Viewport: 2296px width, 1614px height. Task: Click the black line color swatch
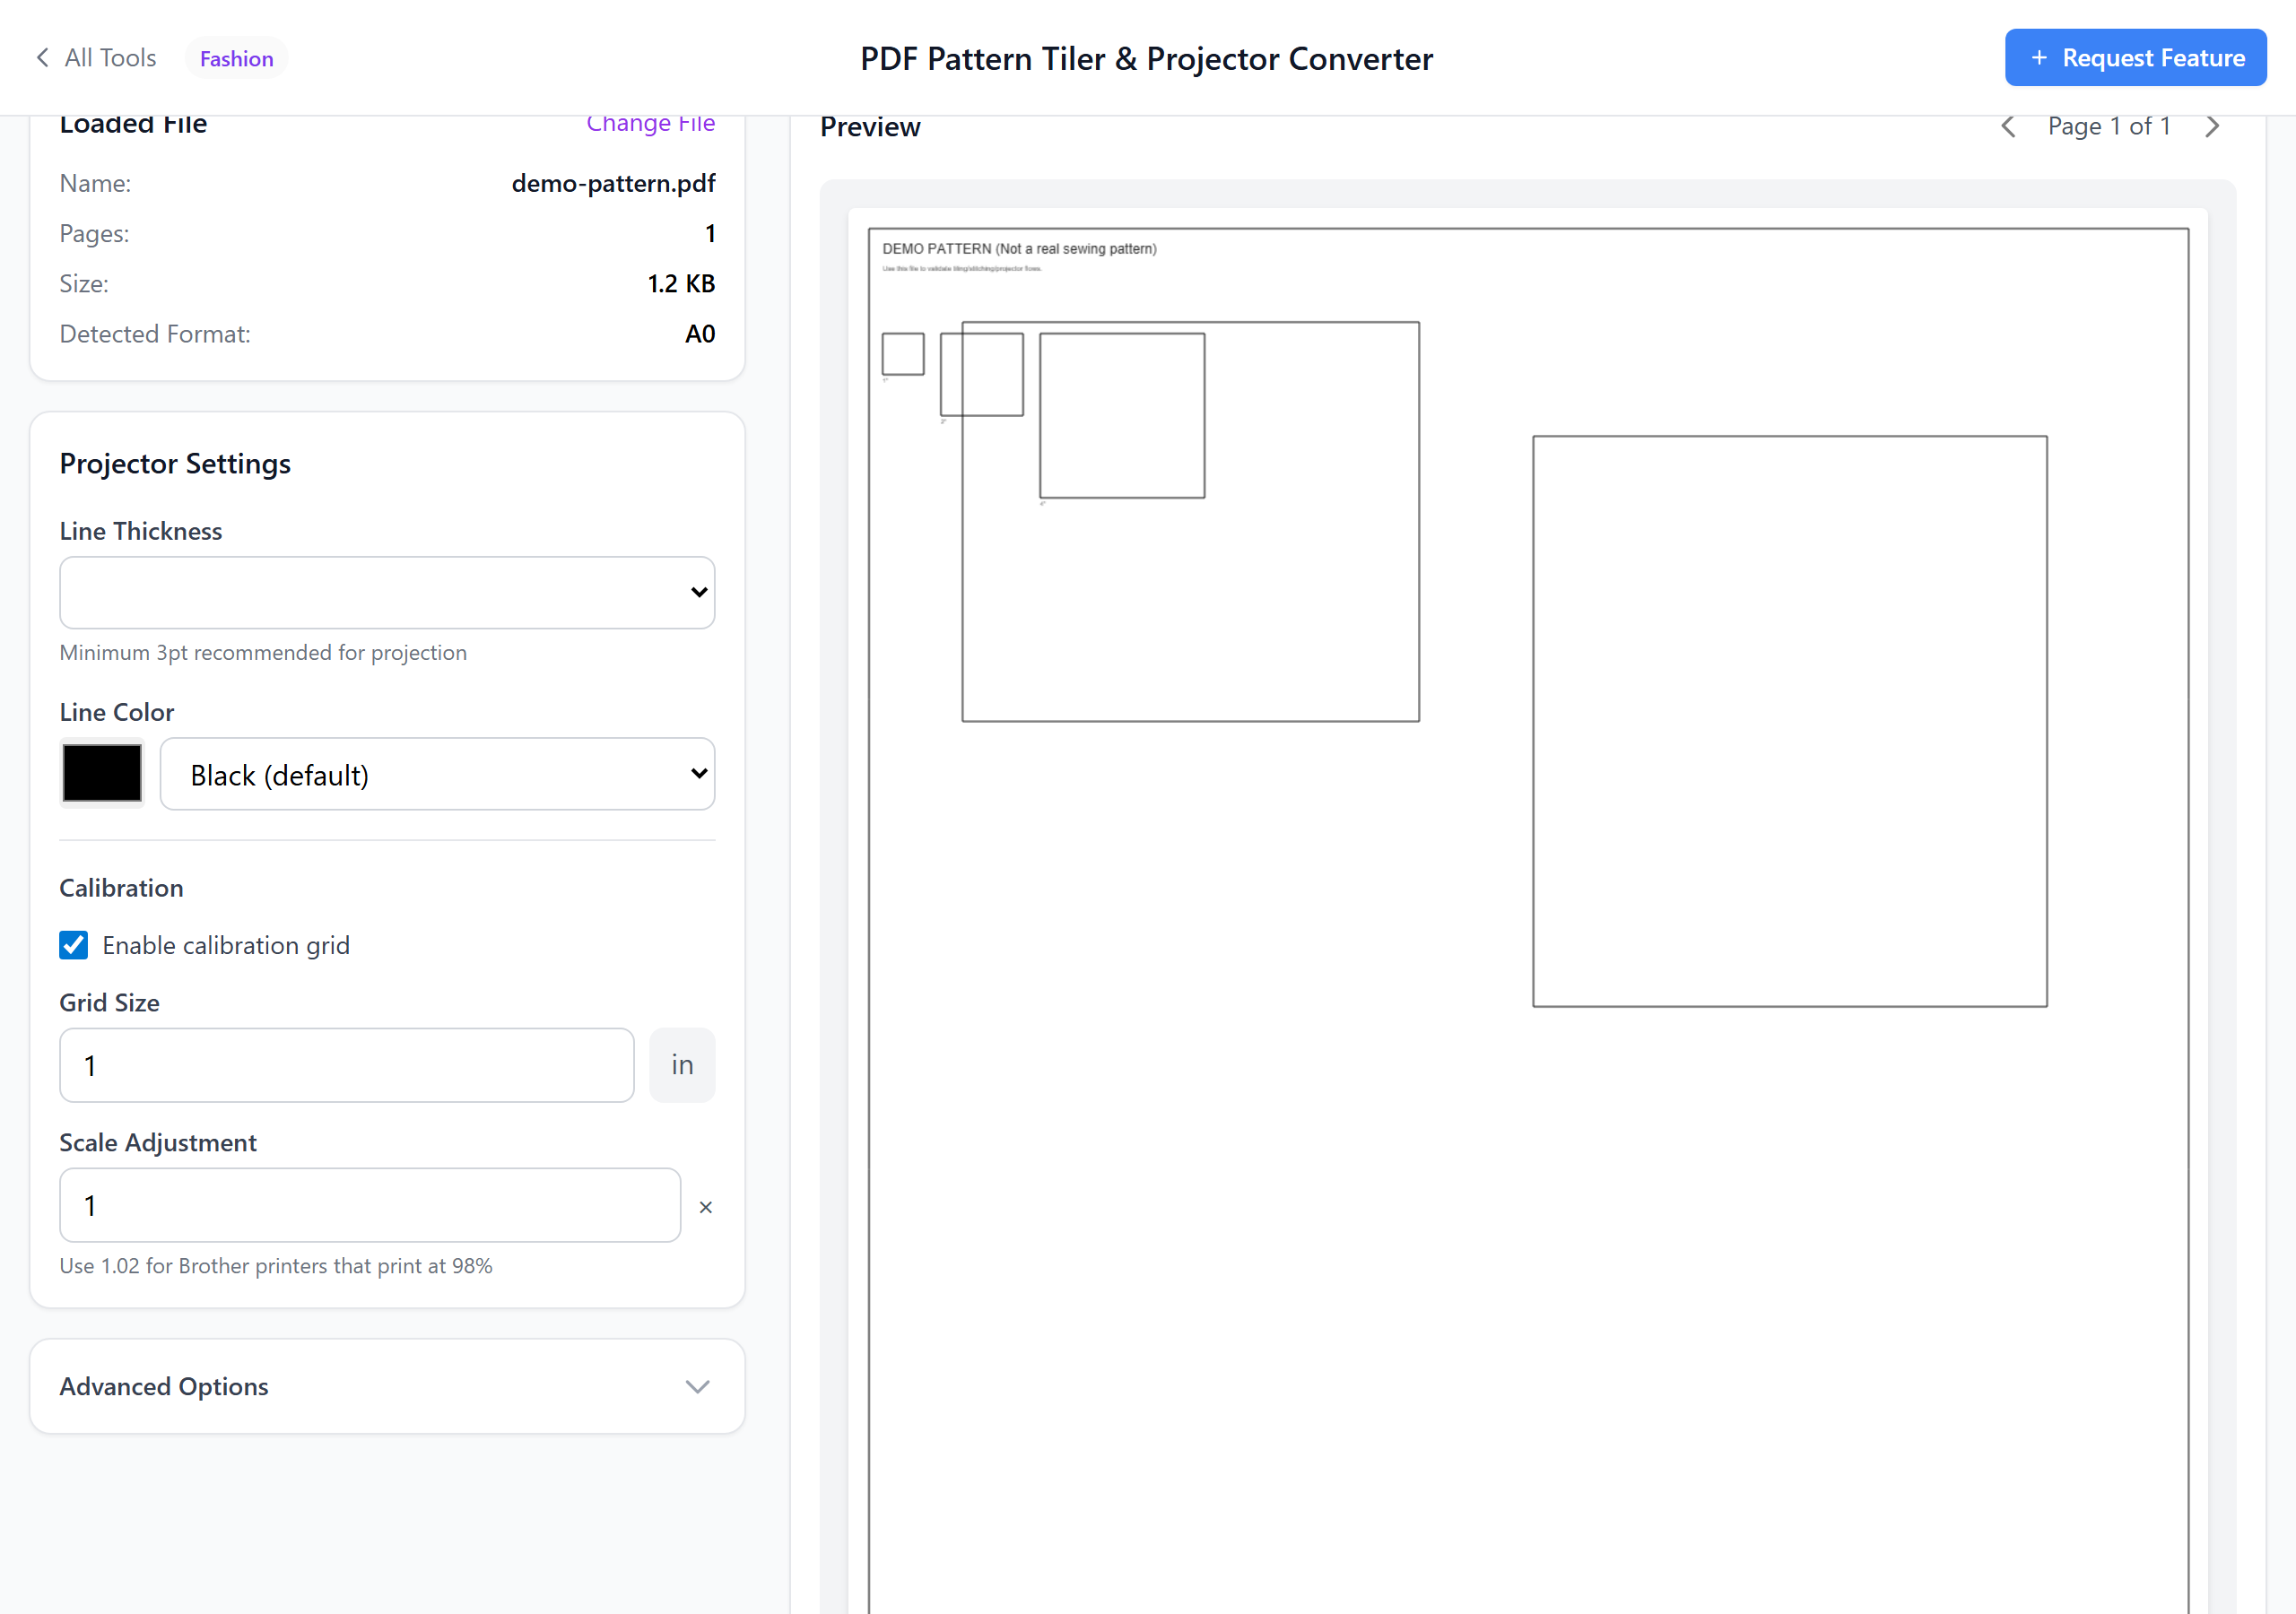(x=102, y=772)
